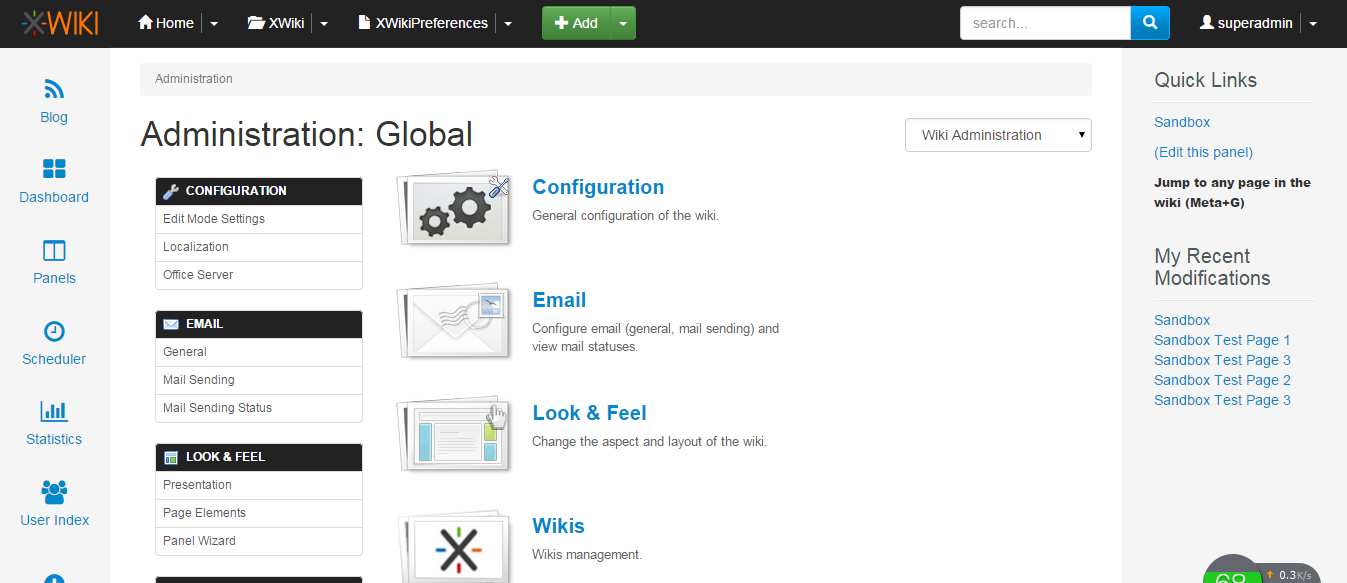1347x583 pixels.
Task: Click the Email envelope image
Action: [455, 321]
